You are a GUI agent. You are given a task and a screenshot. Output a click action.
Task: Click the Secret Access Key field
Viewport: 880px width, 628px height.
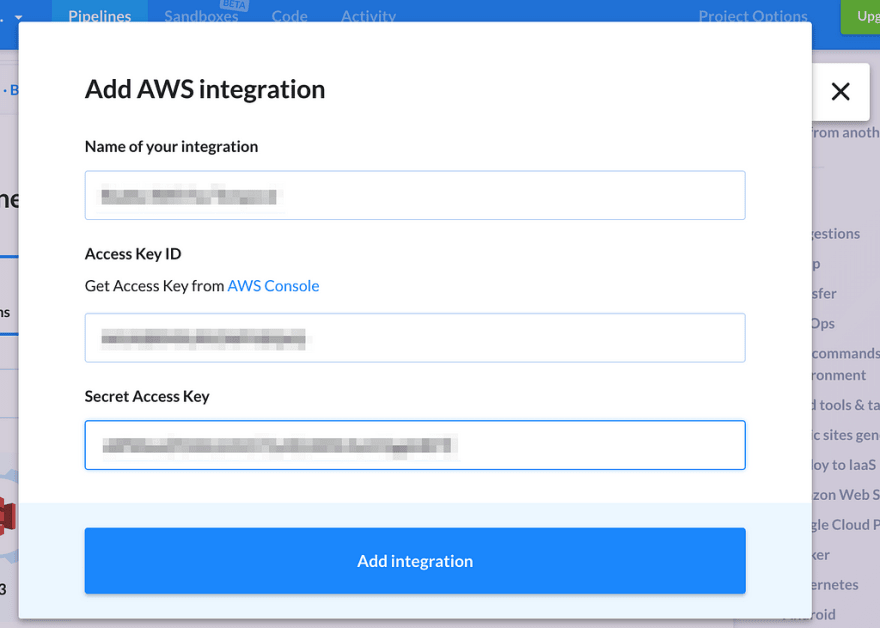(415, 445)
